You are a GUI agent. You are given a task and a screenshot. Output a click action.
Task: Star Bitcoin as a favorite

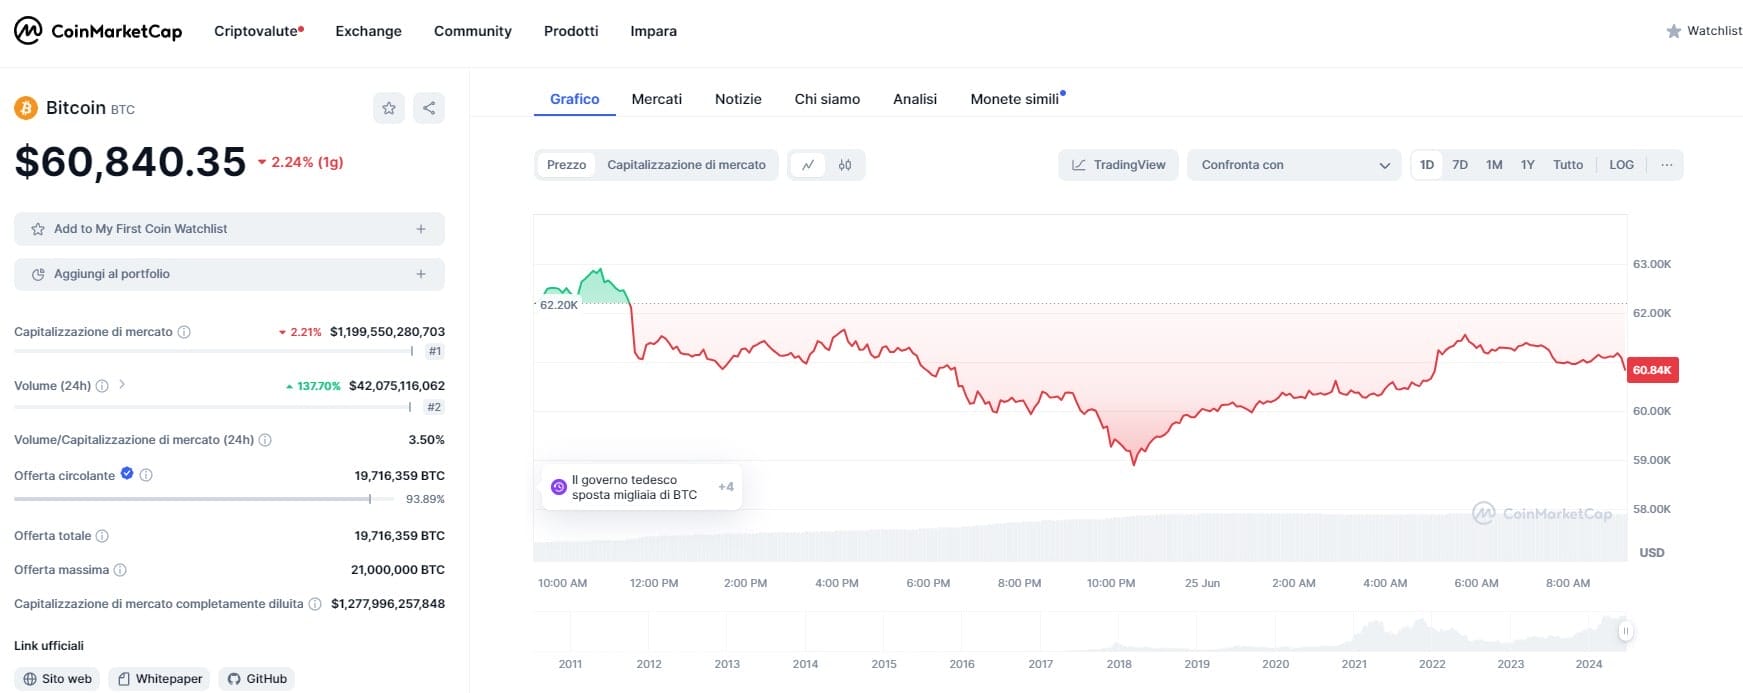tap(389, 108)
